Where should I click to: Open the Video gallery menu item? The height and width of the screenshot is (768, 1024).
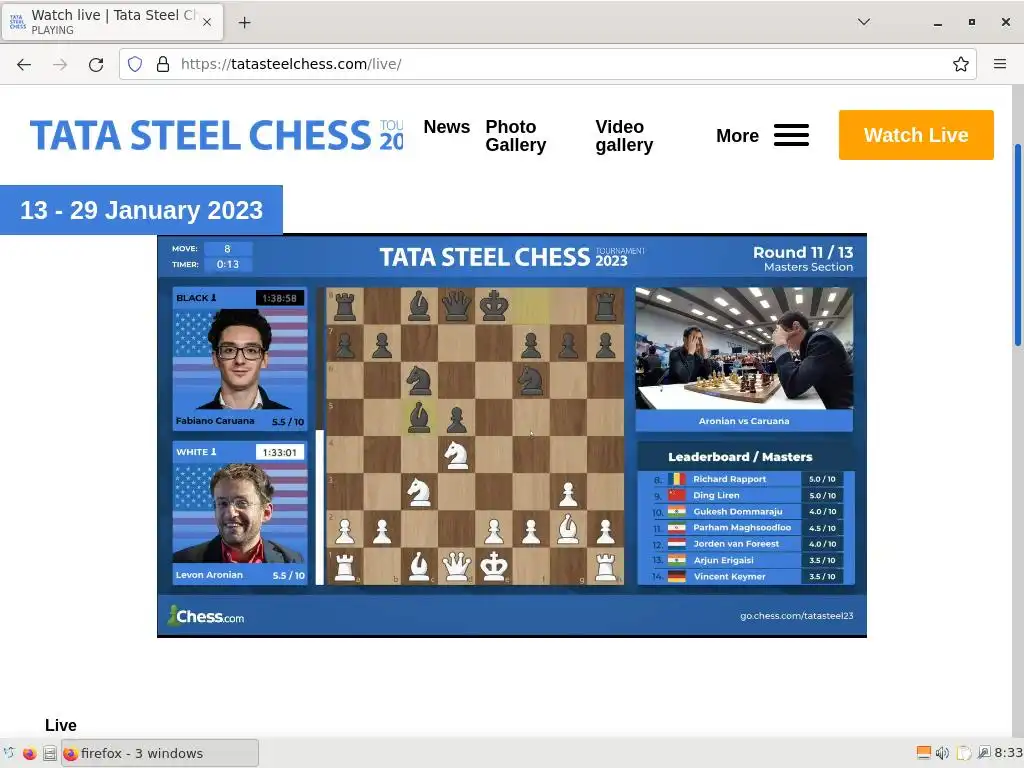(624, 136)
